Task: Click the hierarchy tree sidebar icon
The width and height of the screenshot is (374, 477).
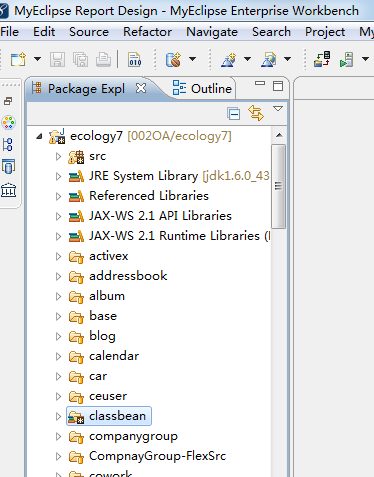Action: point(8,145)
